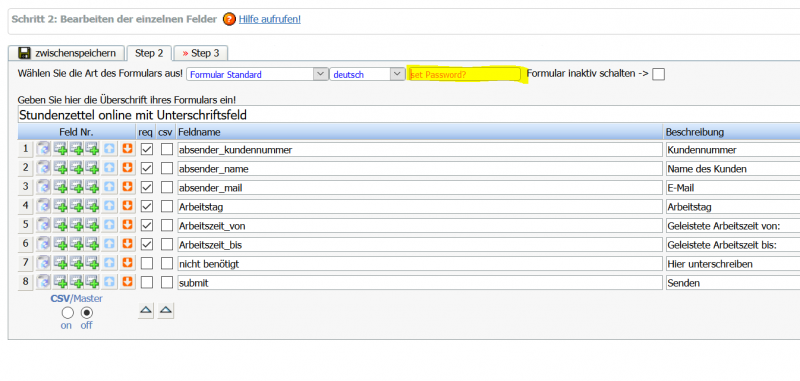Click the orange question mark help icon

point(230,19)
